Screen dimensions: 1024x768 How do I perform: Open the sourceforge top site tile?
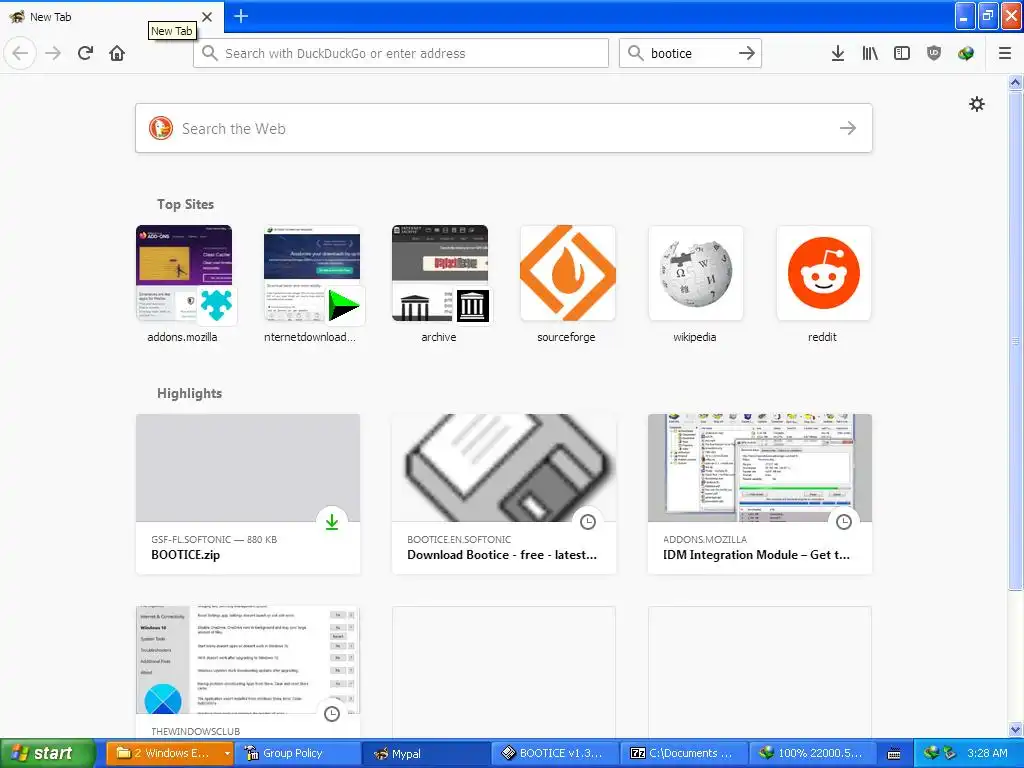[568, 285]
